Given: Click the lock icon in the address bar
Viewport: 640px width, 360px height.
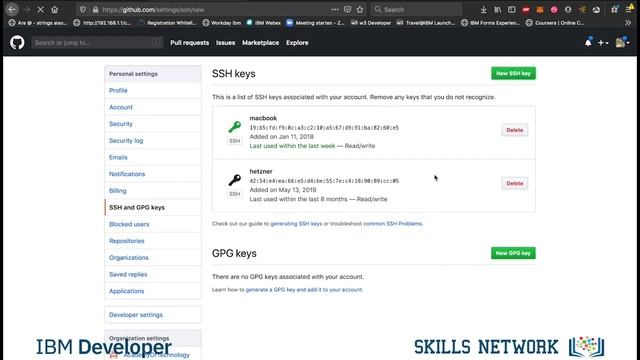Looking at the screenshot, I should coord(96,9).
